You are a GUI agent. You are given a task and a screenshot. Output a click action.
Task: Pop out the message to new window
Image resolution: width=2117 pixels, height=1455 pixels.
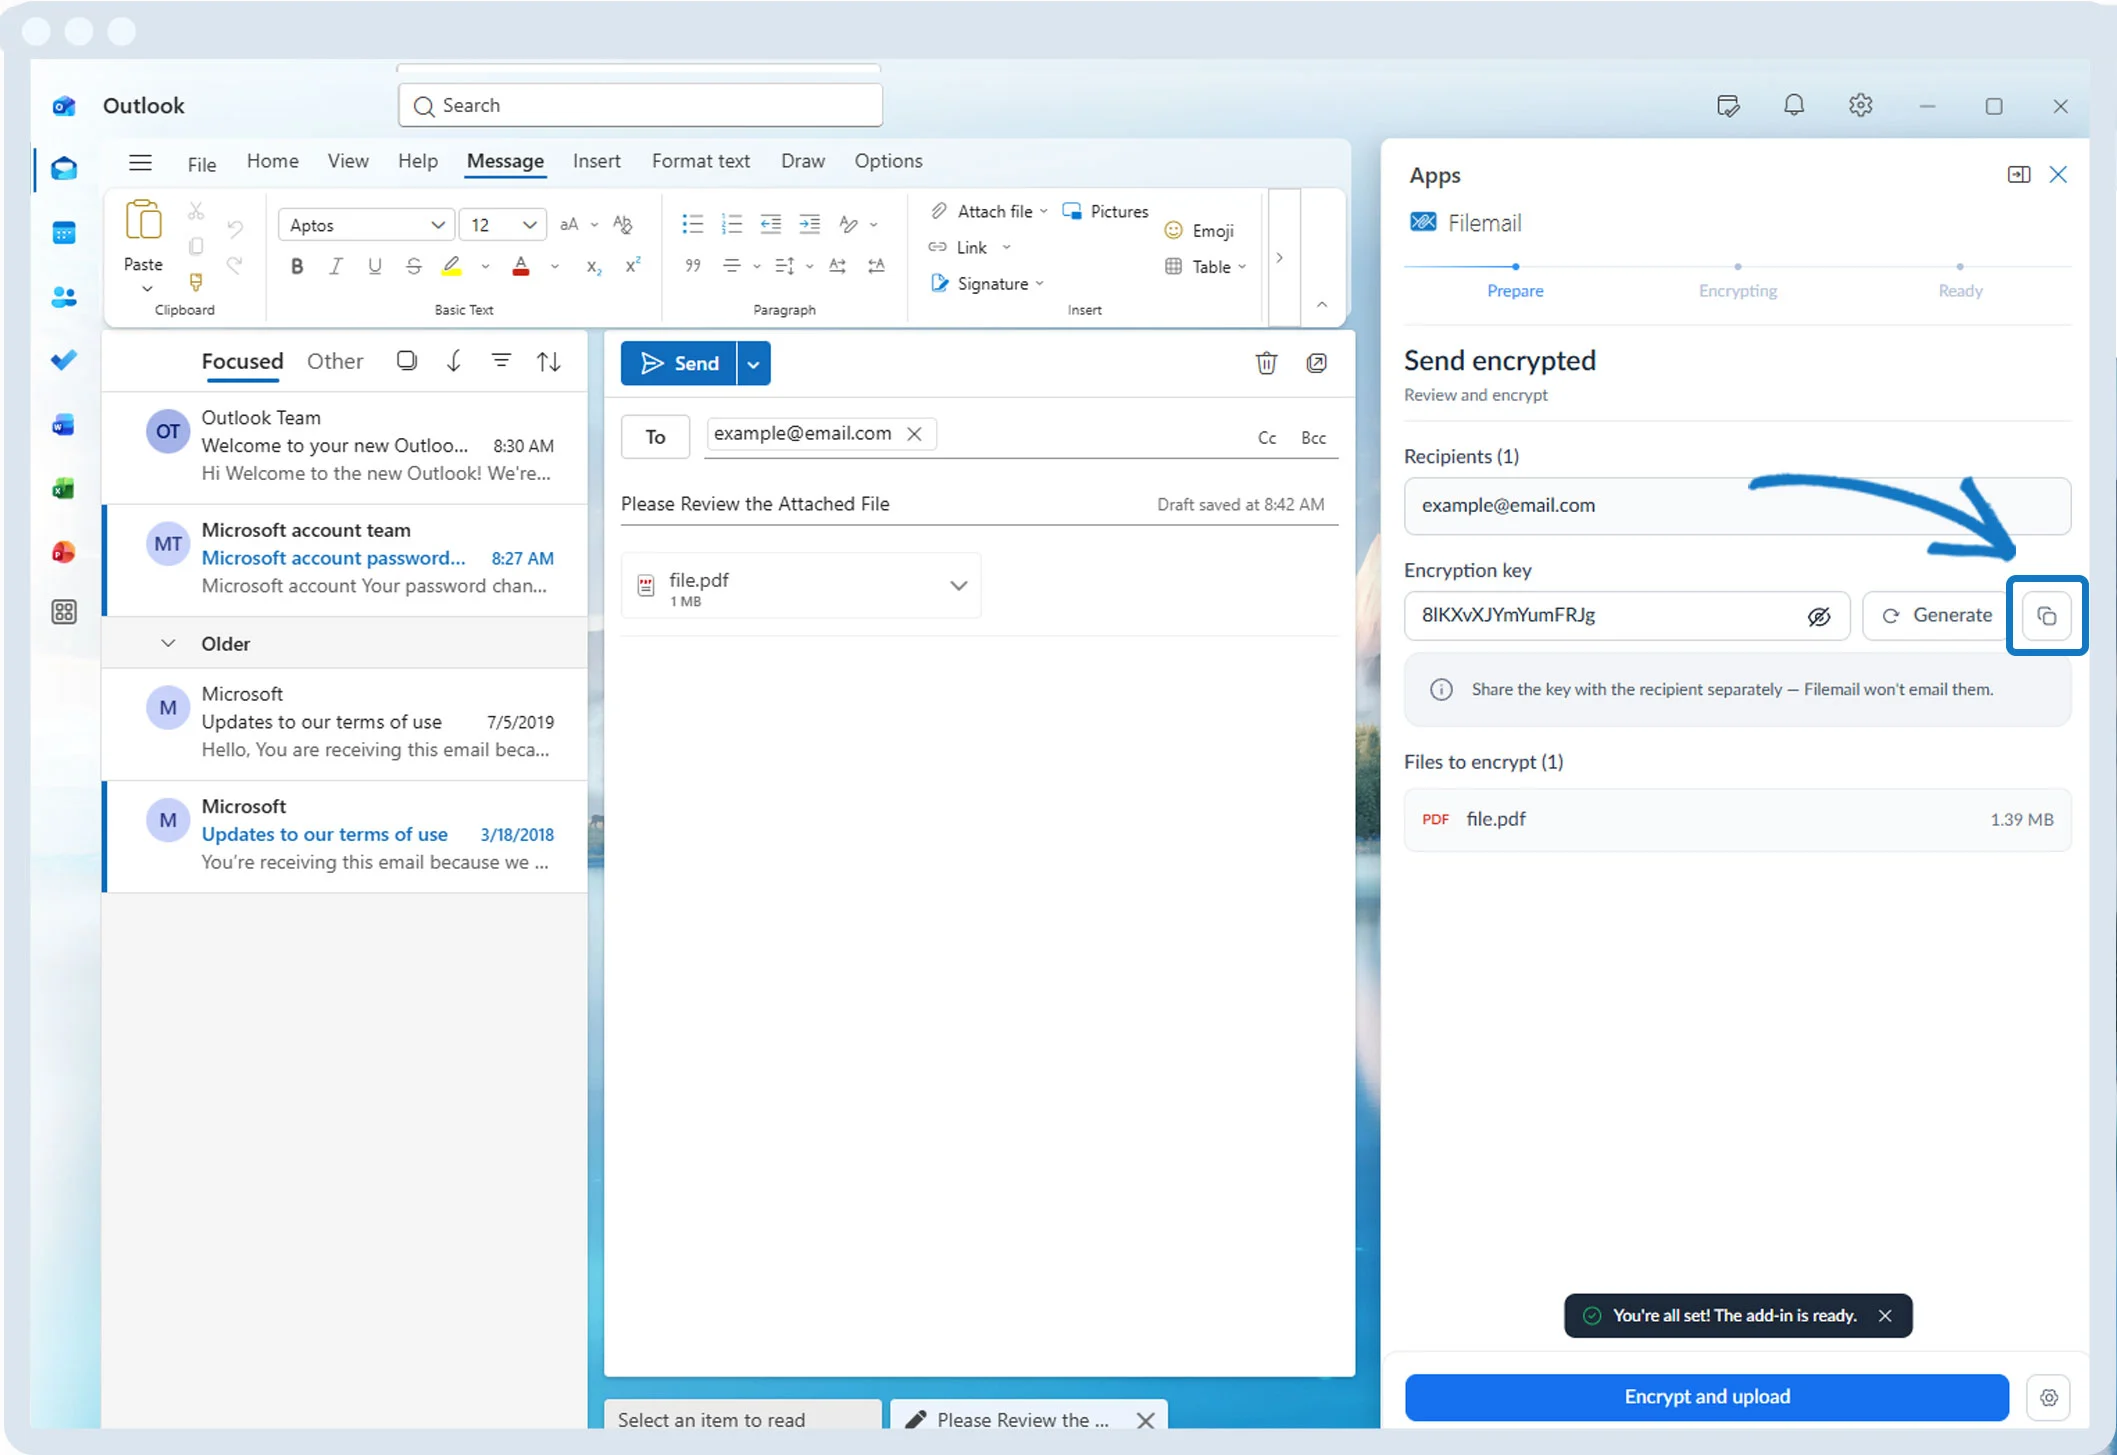1317,363
